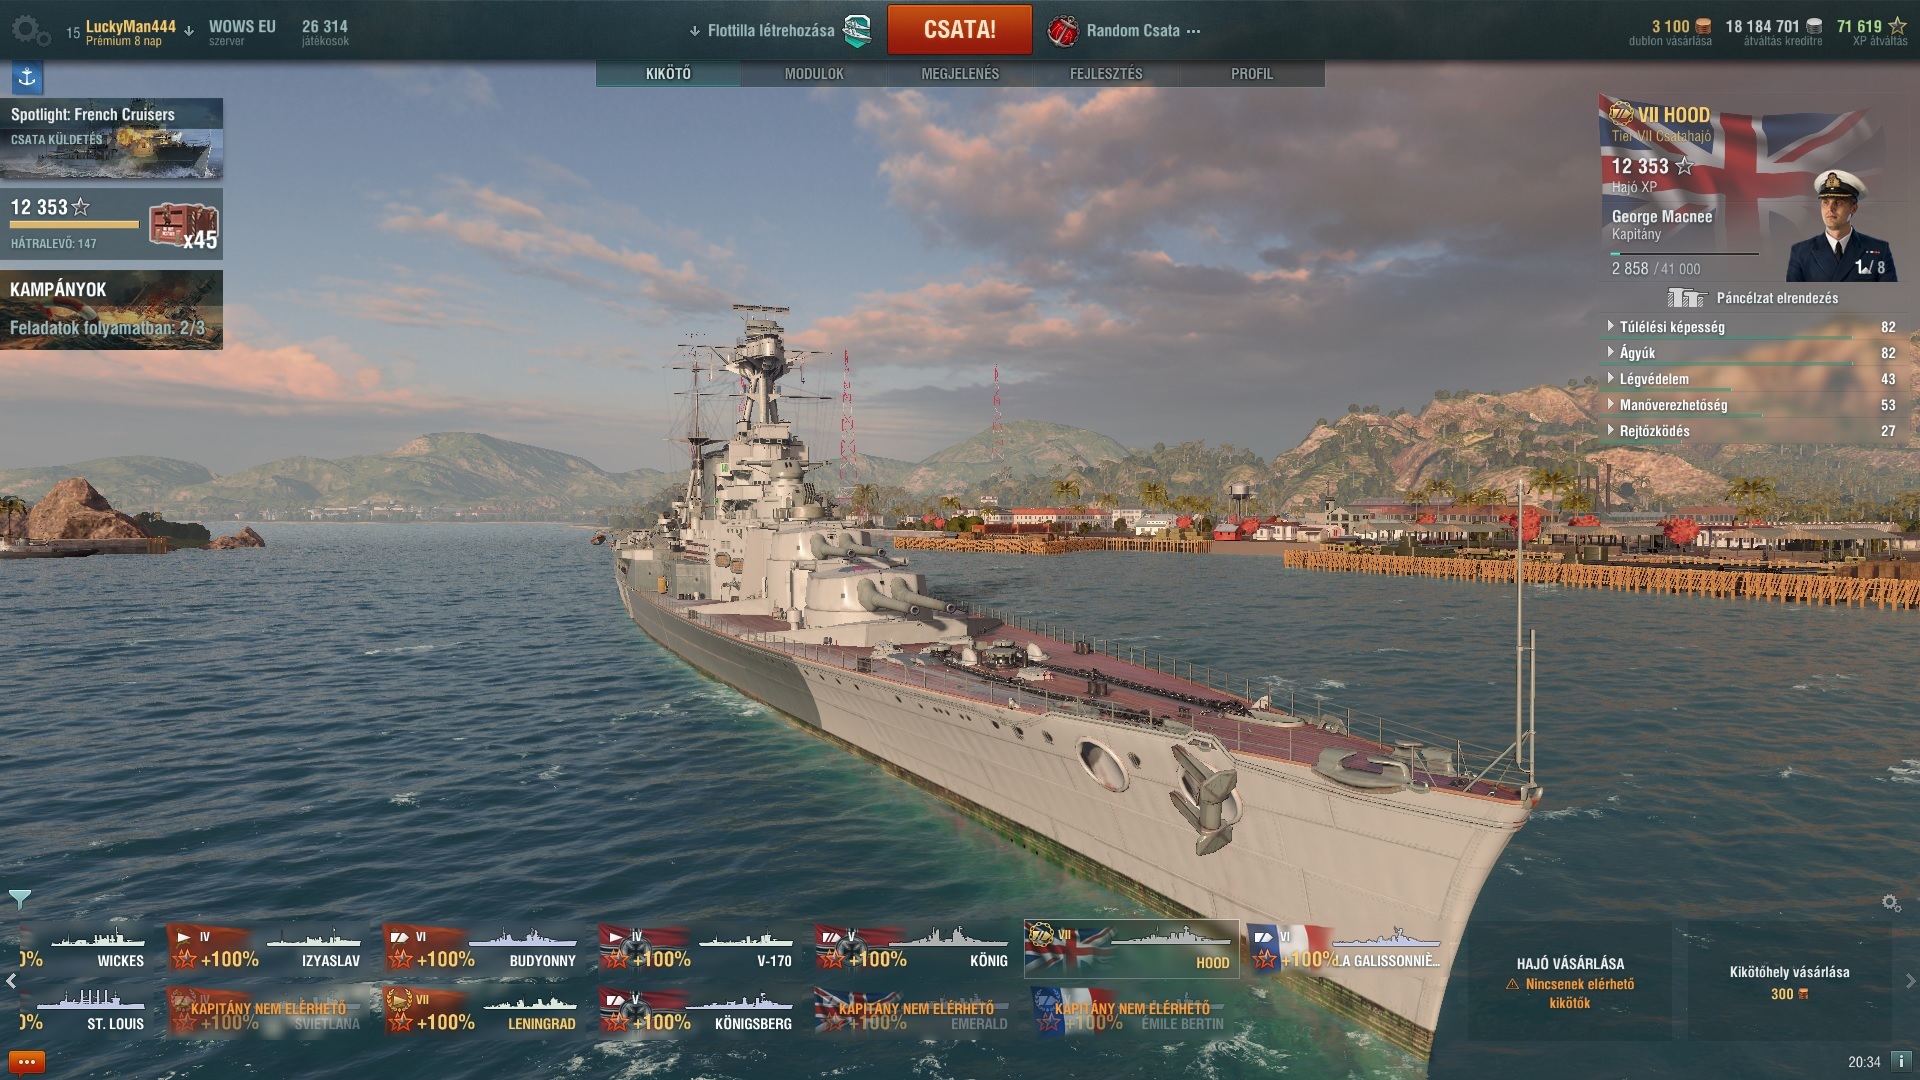This screenshot has height=1080, width=1920.
Task: Click the x45 container crate icon
Action: point(184,225)
